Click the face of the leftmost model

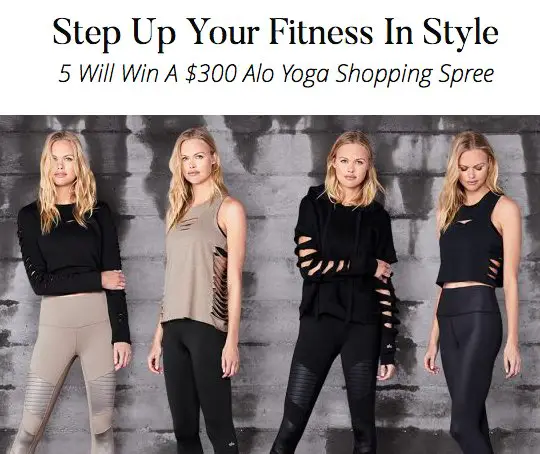63,164
